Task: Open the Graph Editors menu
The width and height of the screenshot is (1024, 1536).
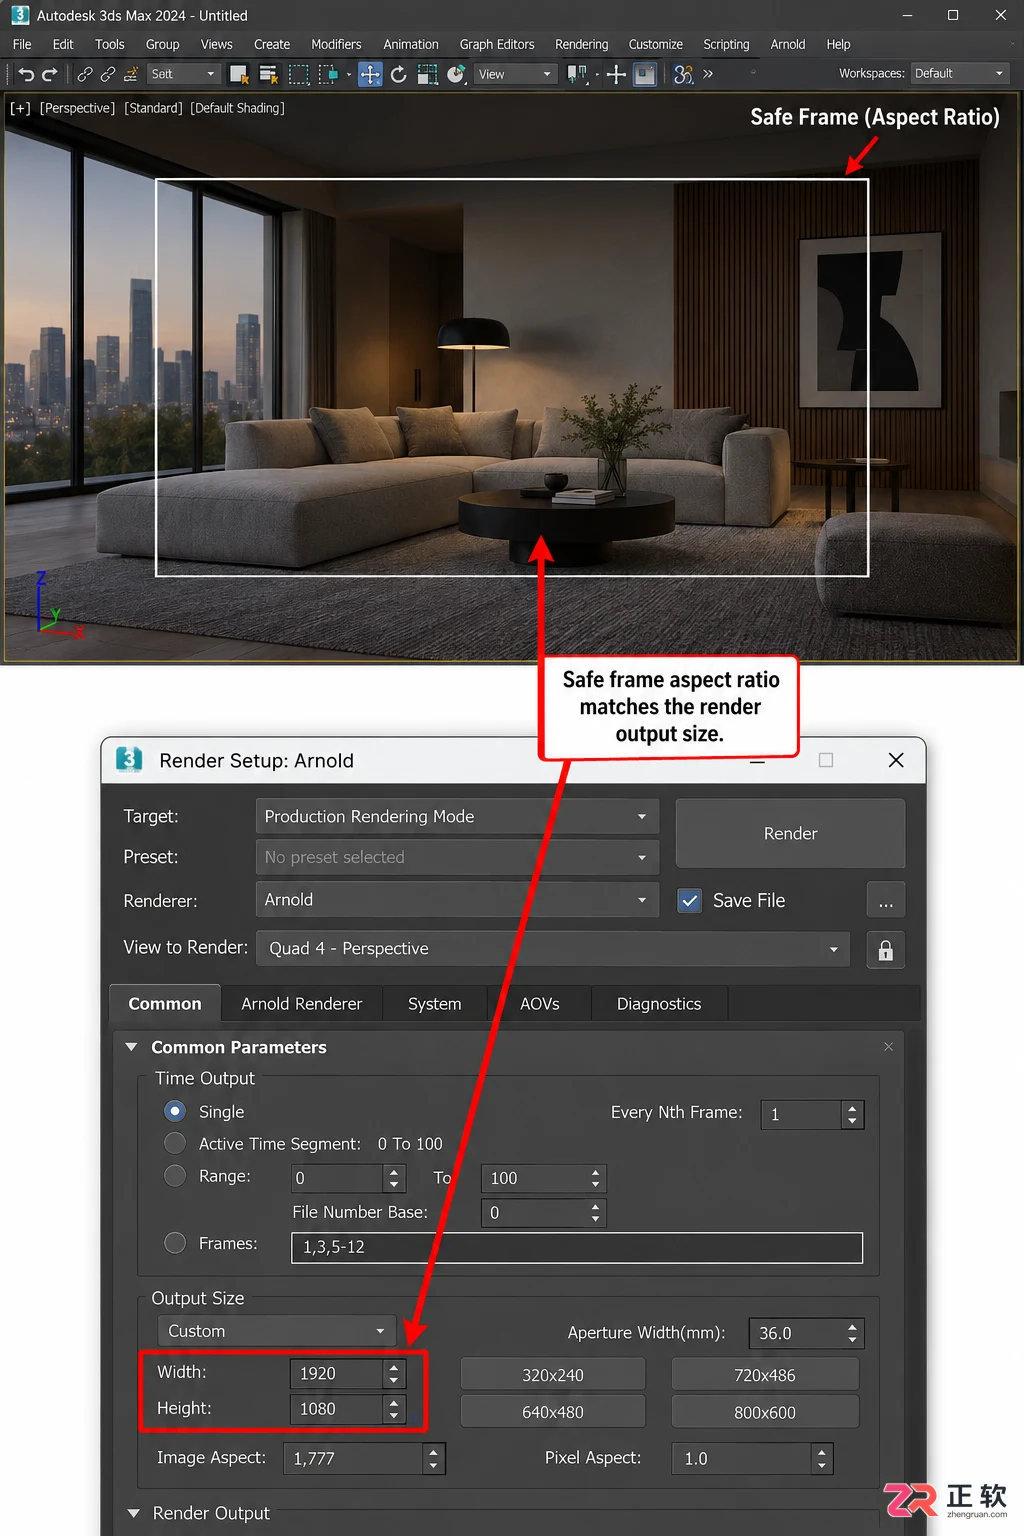Action: coord(497,44)
